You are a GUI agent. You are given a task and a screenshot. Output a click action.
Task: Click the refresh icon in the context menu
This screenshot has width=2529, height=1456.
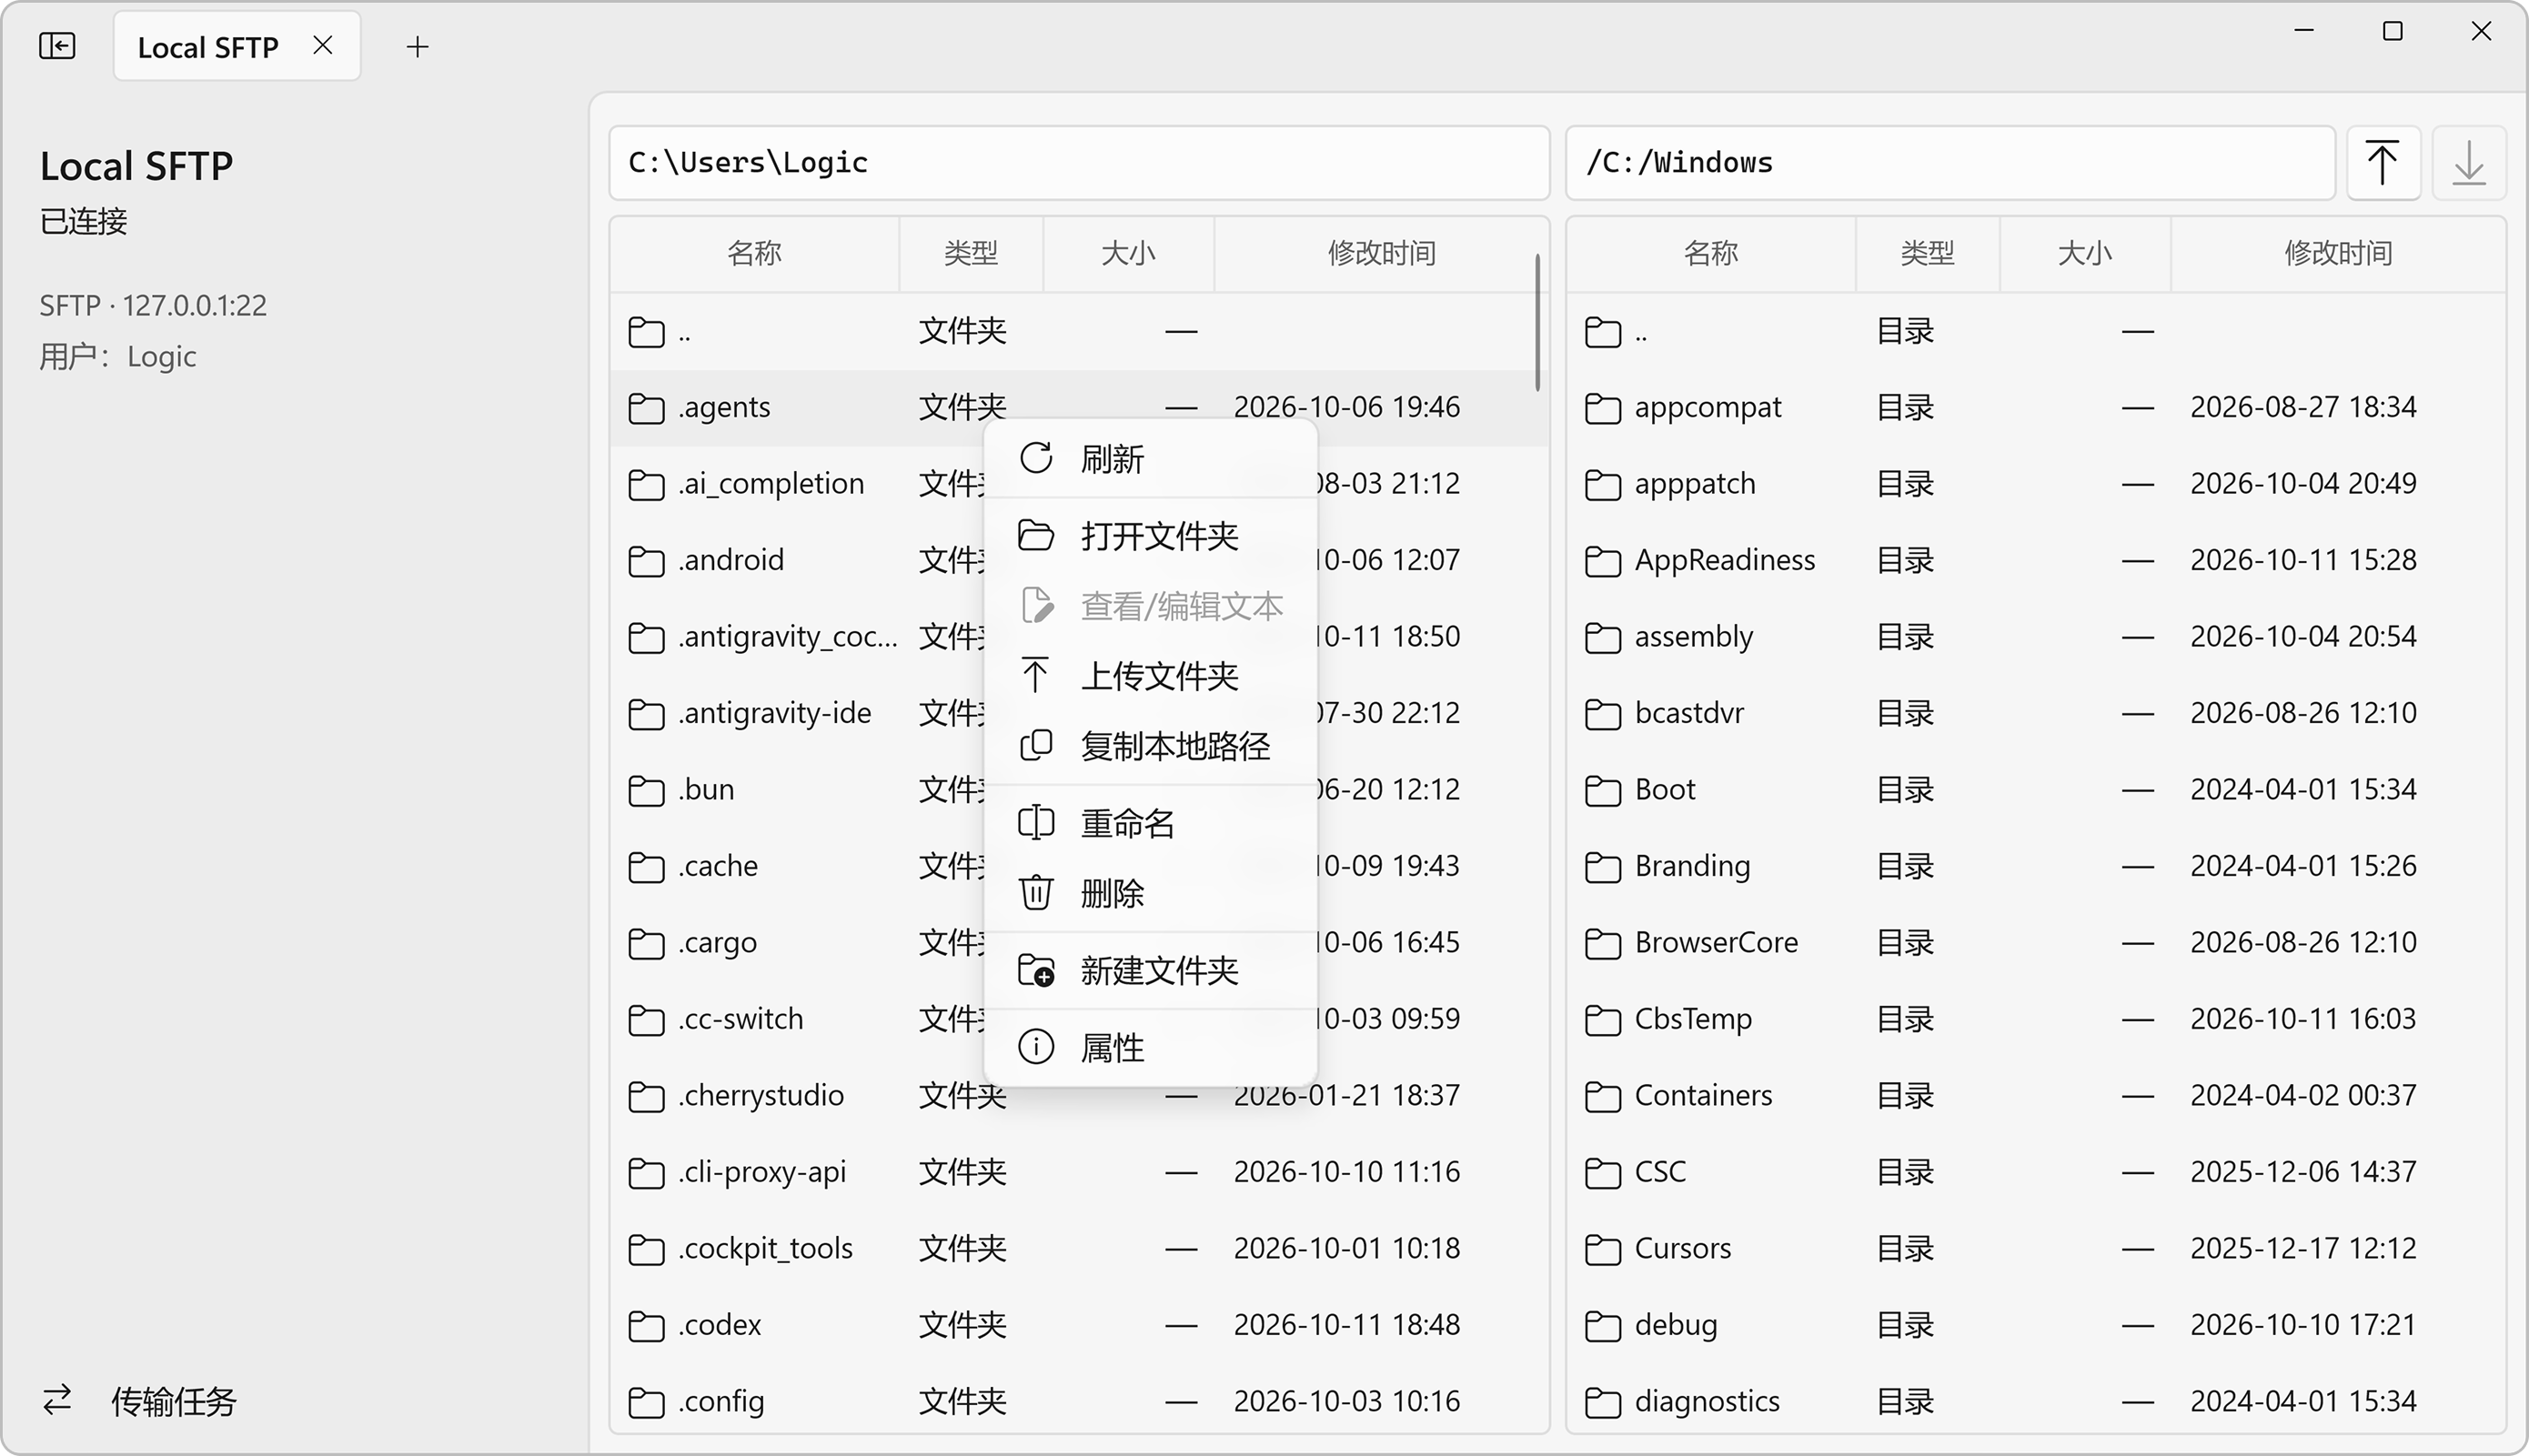point(1036,458)
